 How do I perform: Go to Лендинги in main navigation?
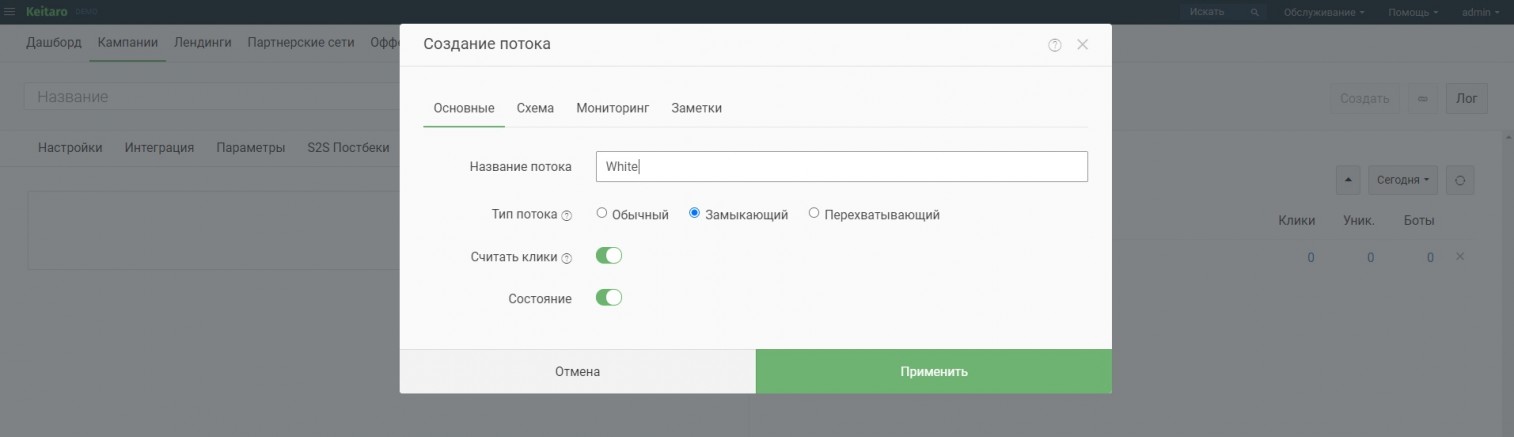click(x=203, y=43)
